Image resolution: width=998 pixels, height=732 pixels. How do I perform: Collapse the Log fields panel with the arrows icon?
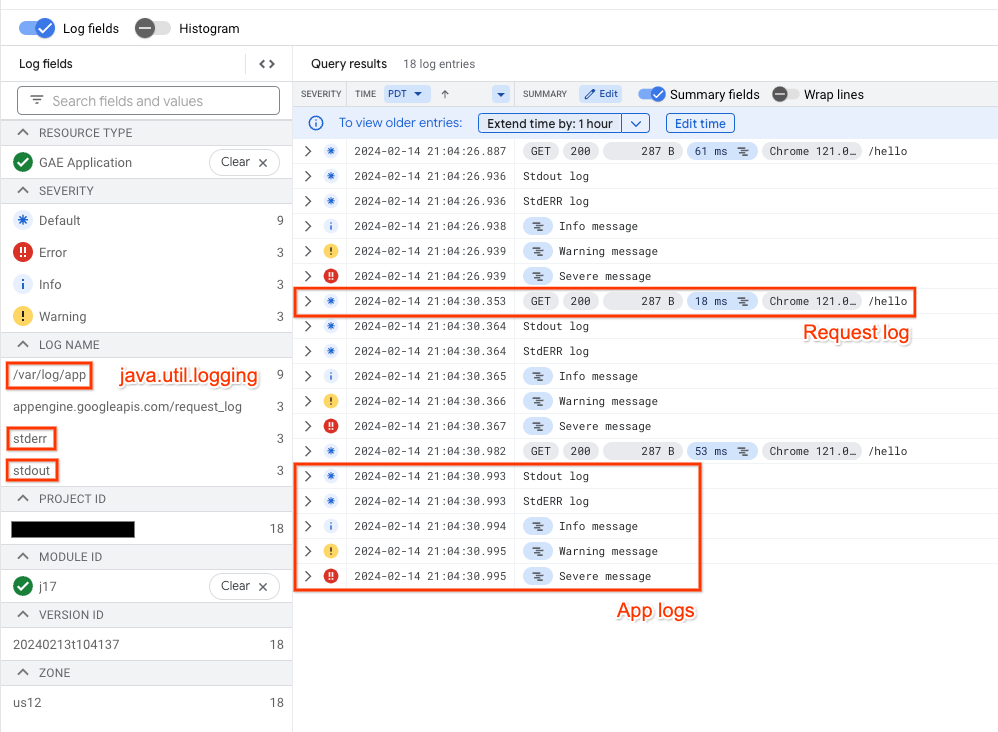tap(266, 63)
